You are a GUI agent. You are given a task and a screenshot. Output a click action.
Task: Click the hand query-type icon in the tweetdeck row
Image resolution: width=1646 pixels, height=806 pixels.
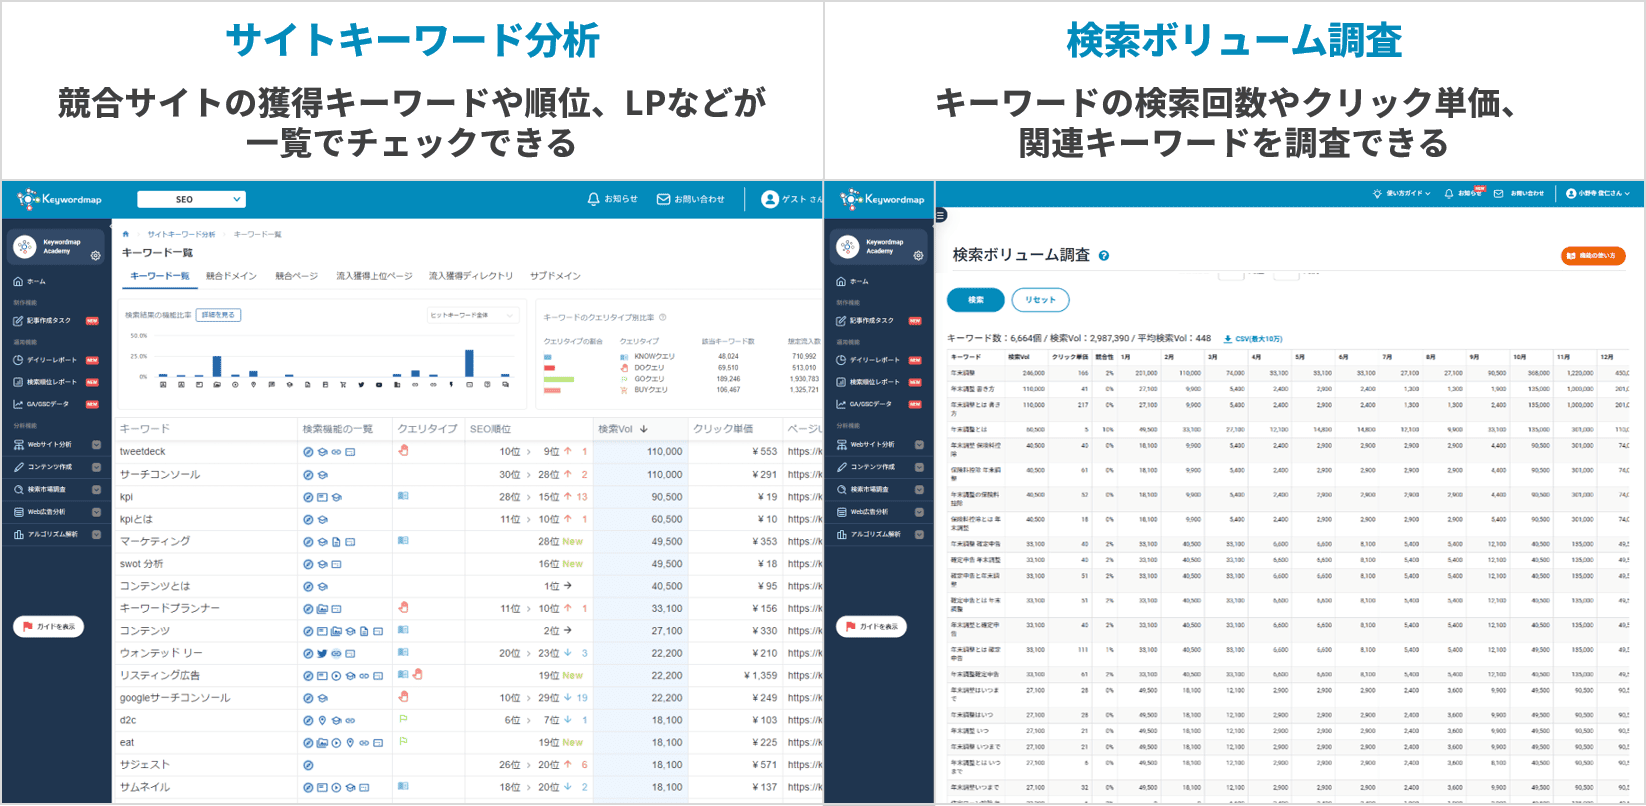[404, 451]
